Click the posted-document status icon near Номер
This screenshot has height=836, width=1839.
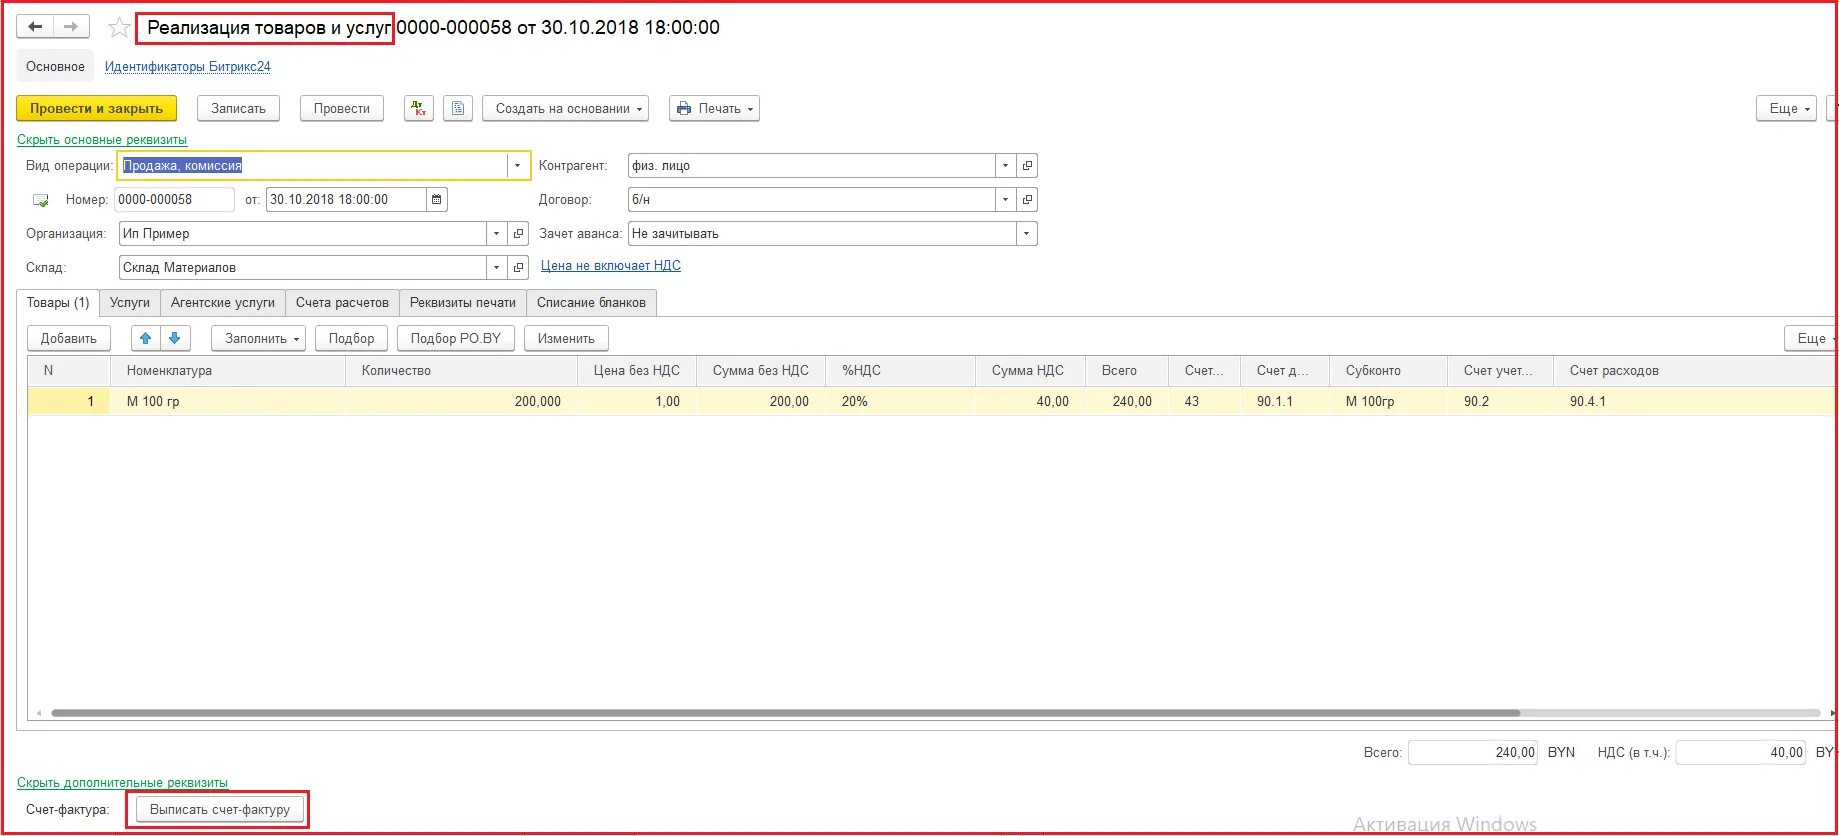tap(41, 200)
